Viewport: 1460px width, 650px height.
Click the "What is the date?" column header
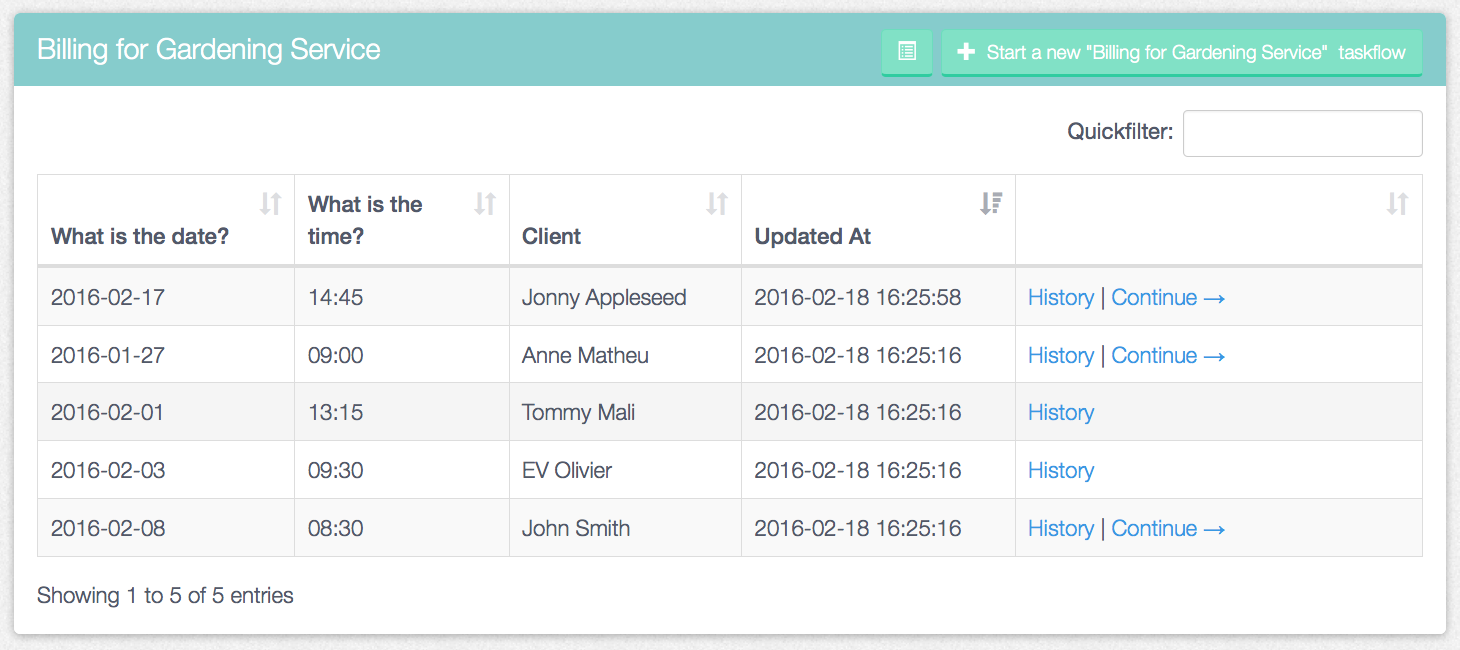tap(140, 237)
